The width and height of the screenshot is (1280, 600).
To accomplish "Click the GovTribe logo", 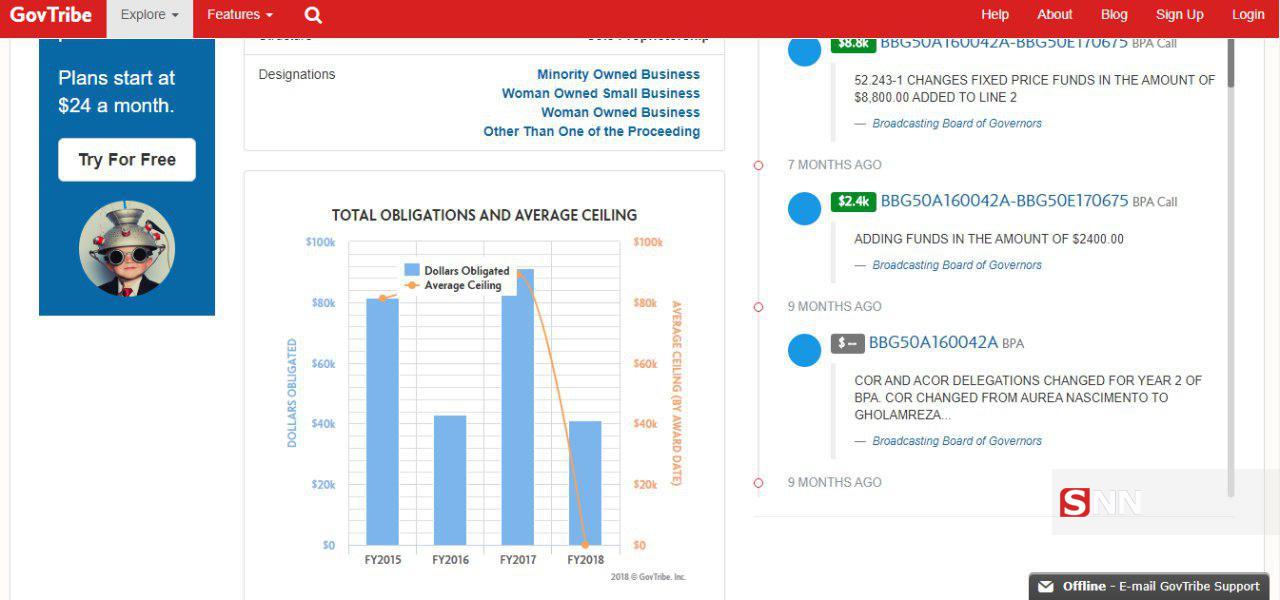I will 50,14.
